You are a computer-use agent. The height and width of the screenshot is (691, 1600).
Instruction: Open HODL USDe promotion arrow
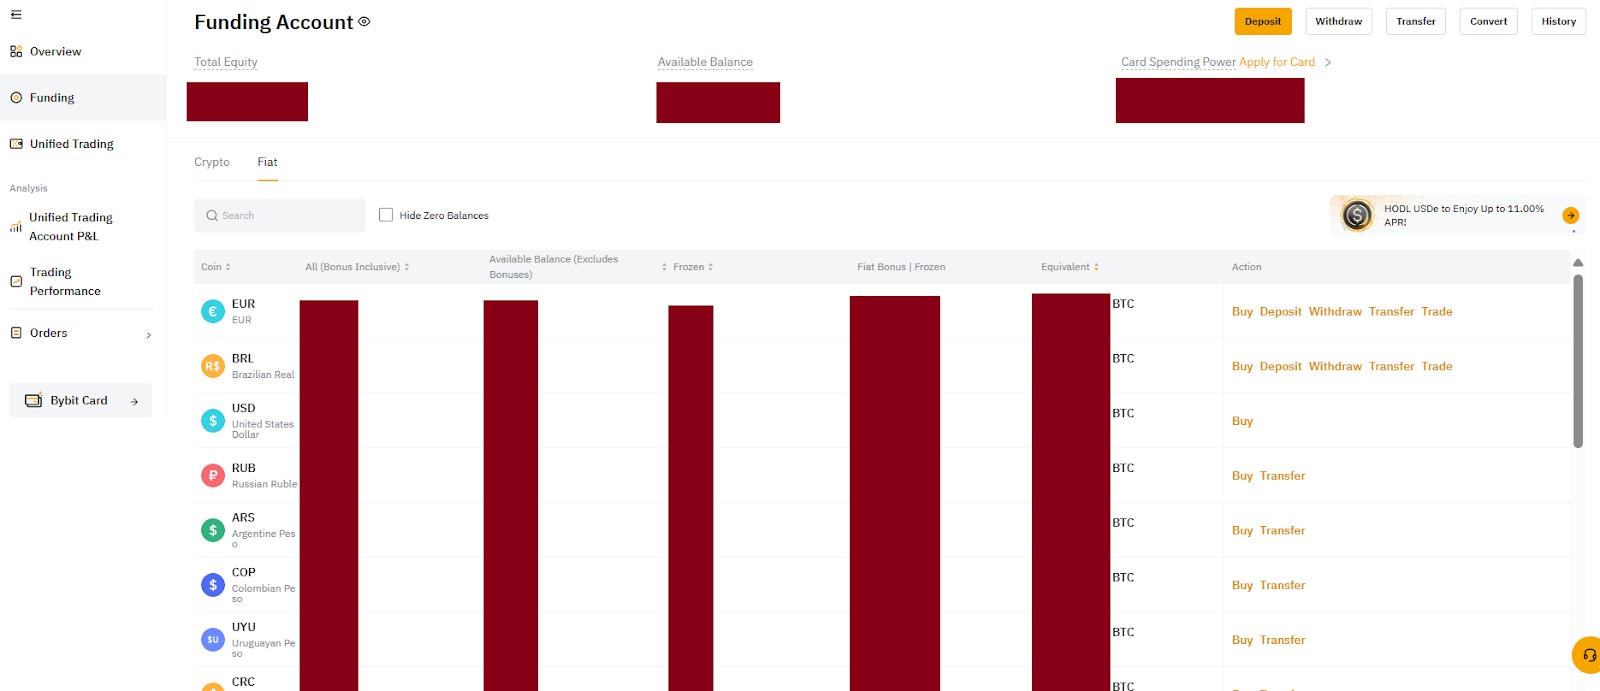[x=1570, y=215]
